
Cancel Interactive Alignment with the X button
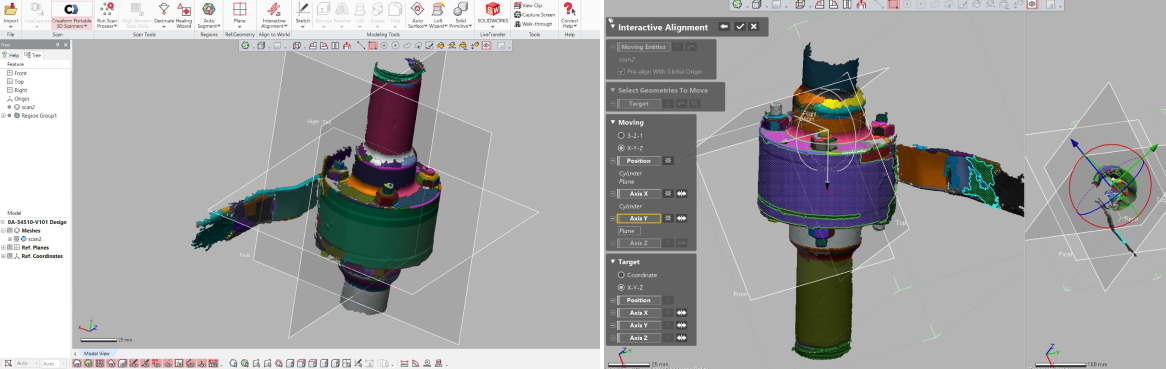click(x=754, y=27)
